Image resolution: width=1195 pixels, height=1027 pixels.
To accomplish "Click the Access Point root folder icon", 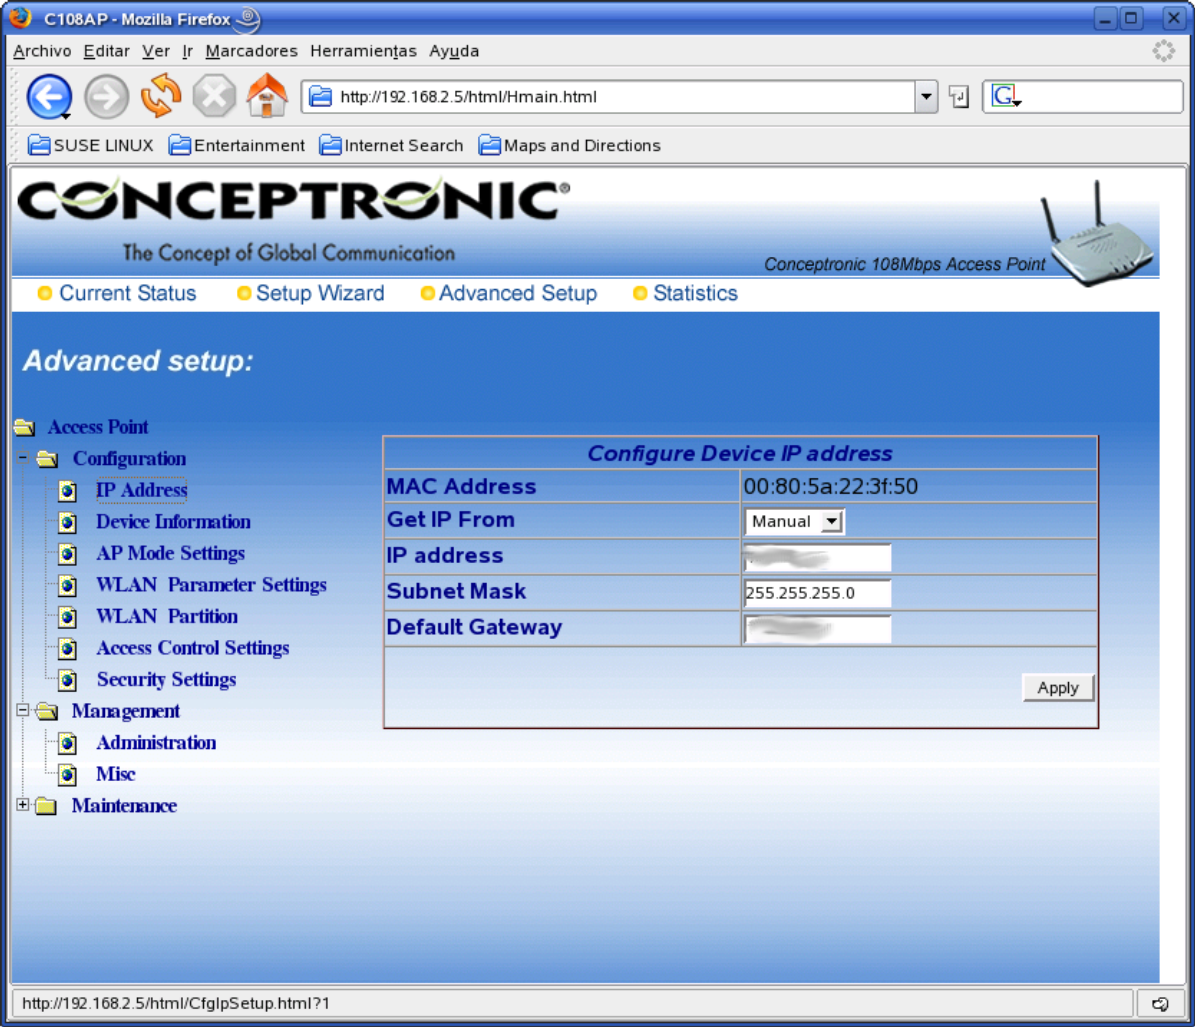I will 24,427.
